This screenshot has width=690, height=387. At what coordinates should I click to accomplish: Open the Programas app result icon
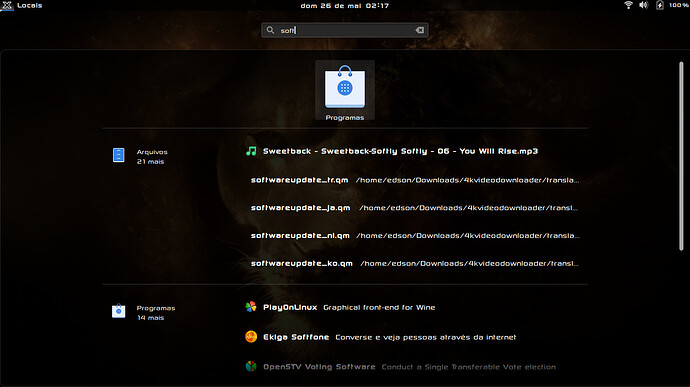pyautogui.click(x=345, y=90)
